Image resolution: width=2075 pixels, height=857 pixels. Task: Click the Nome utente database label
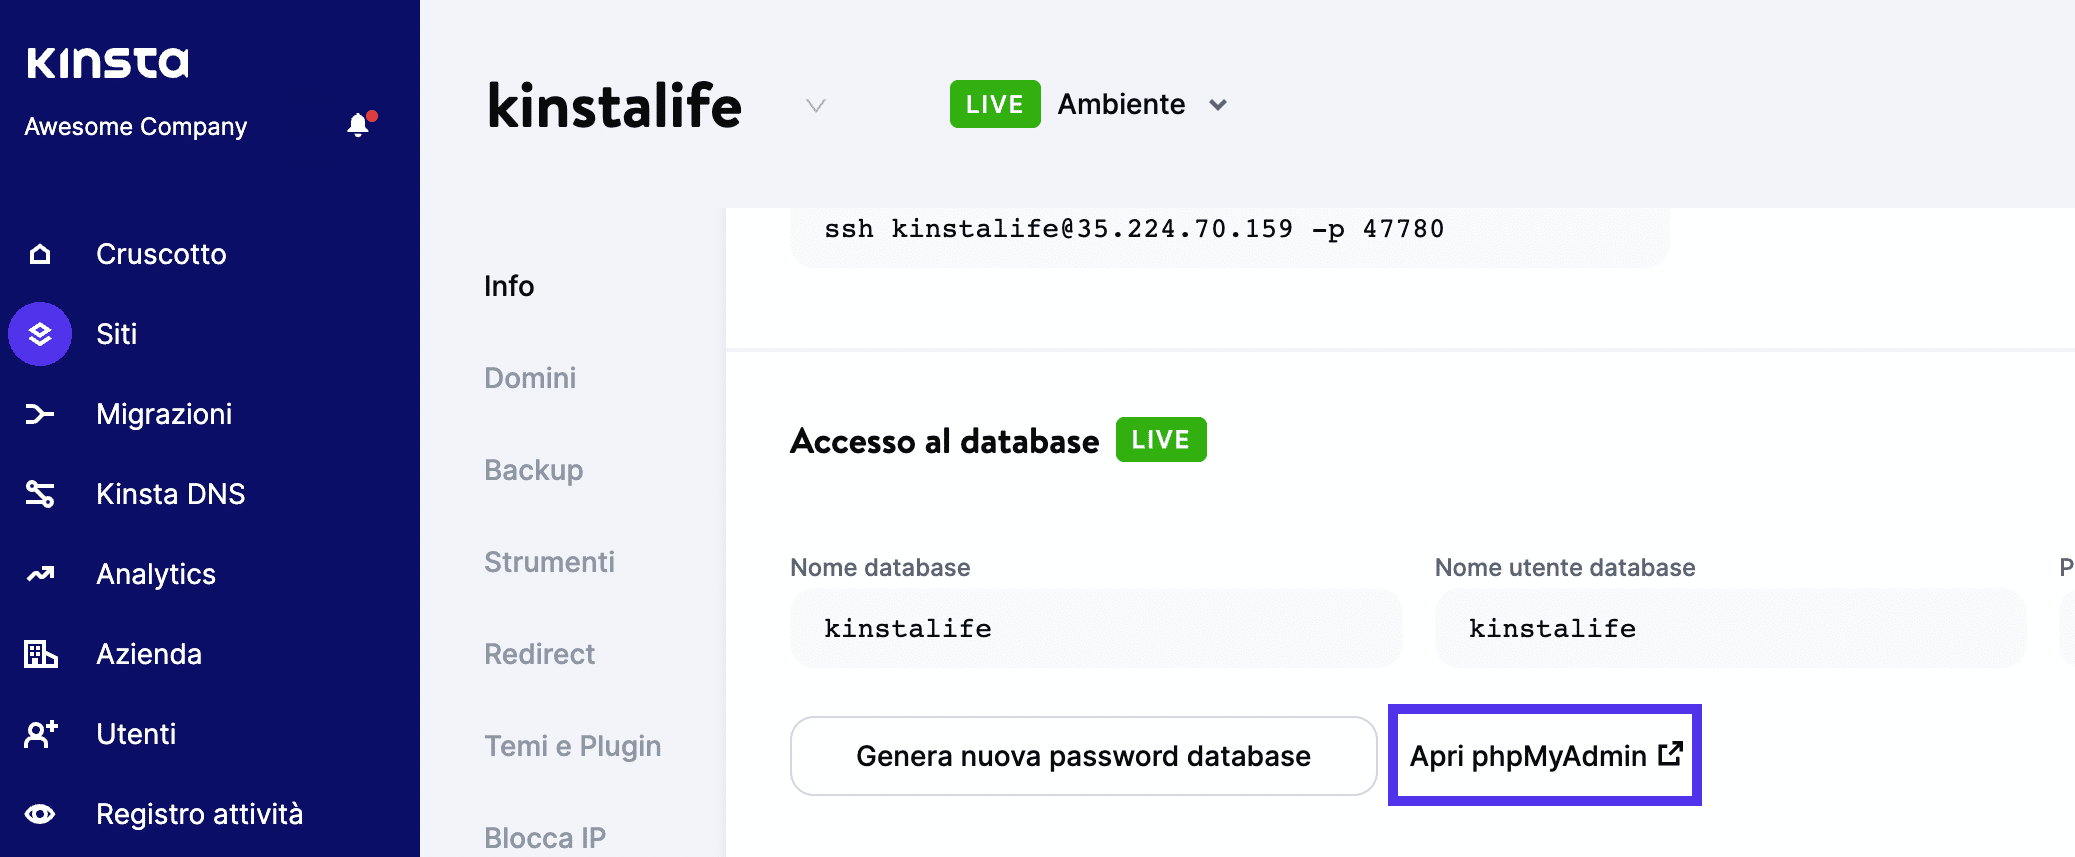tap(1565, 567)
